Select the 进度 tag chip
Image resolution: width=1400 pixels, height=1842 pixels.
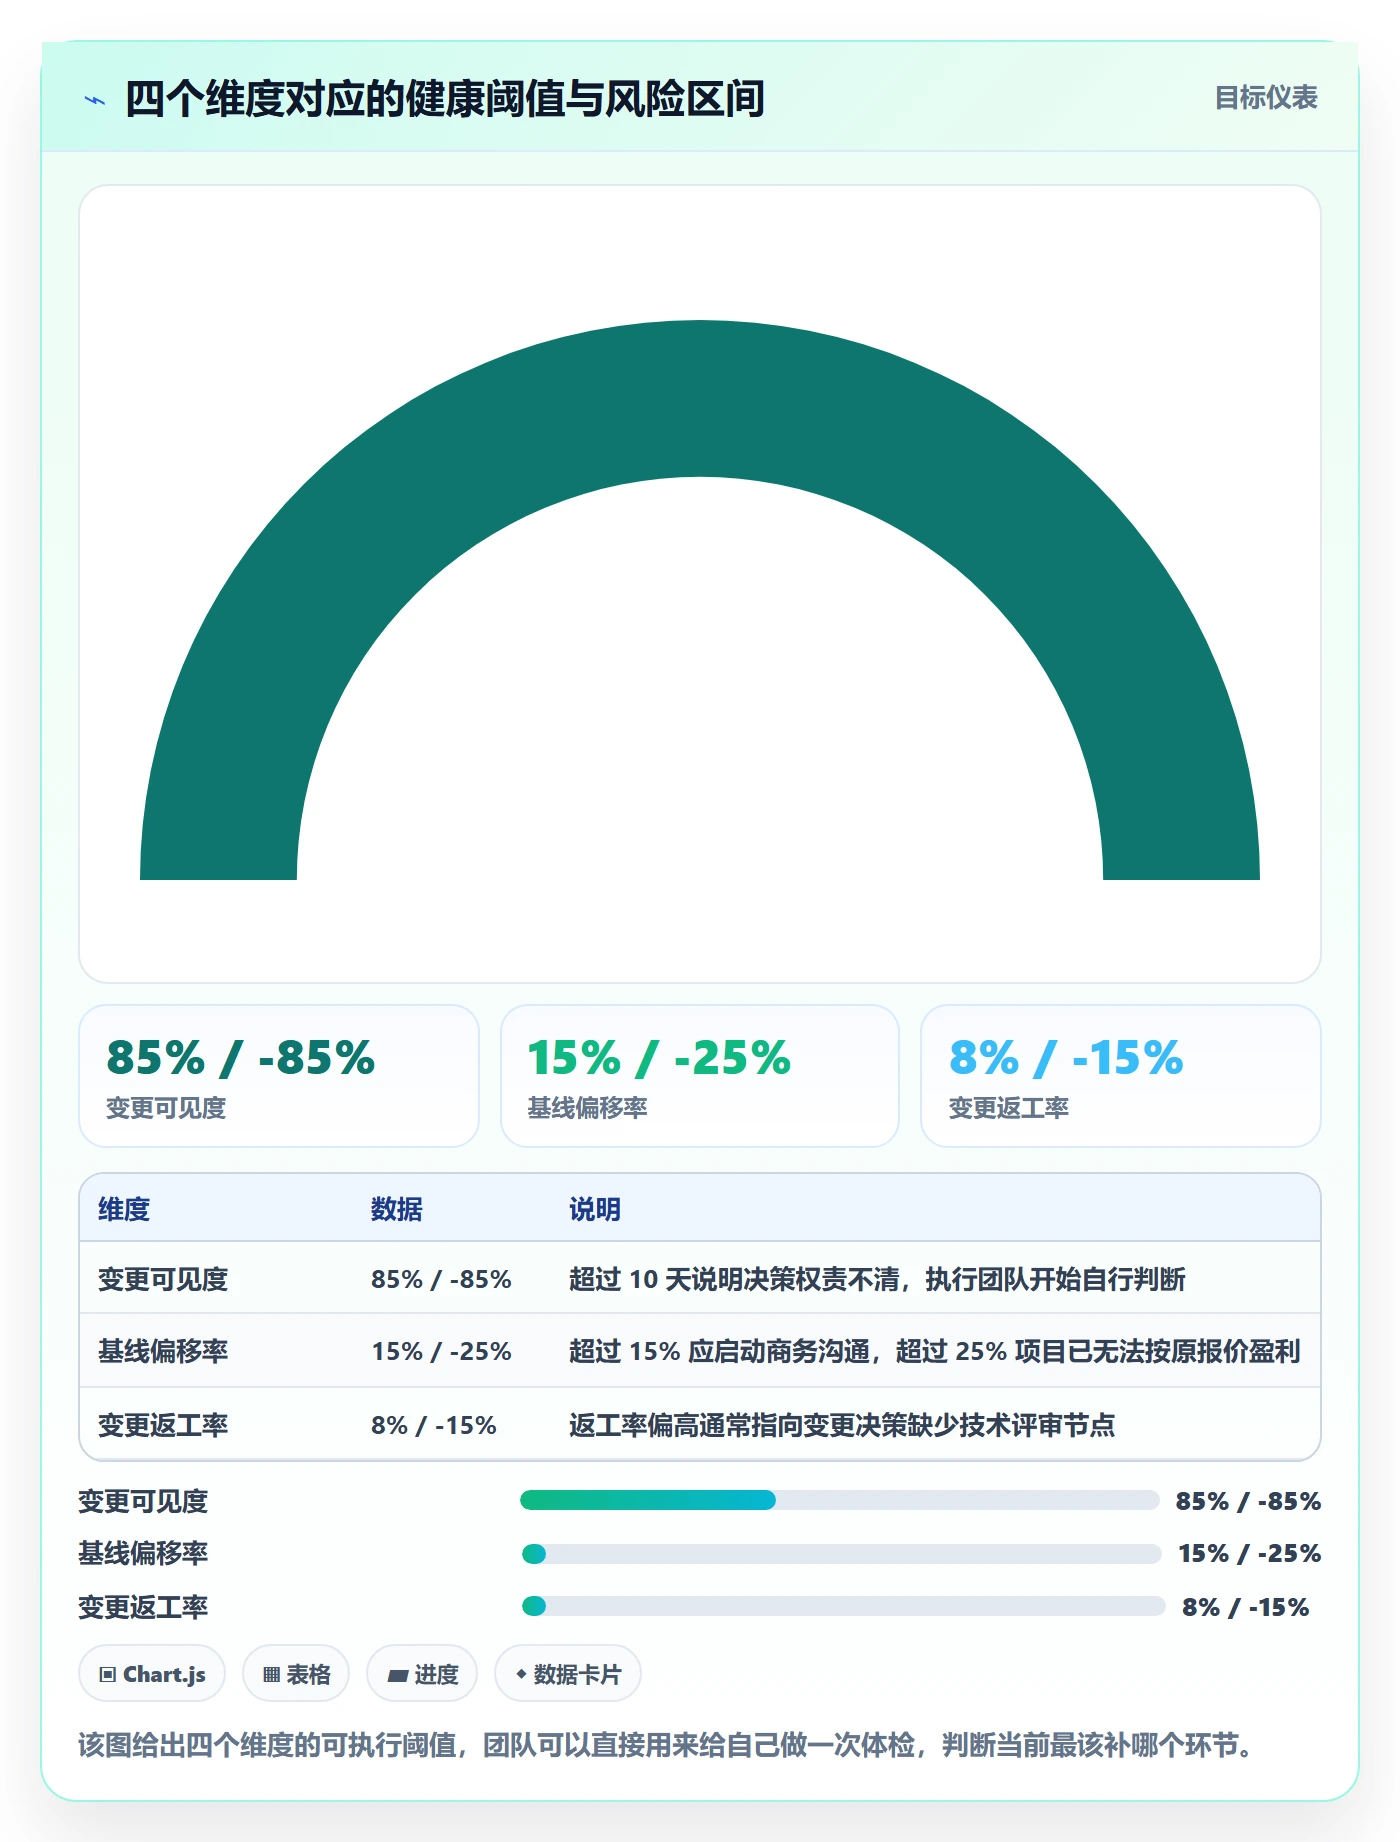point(422,1674)
